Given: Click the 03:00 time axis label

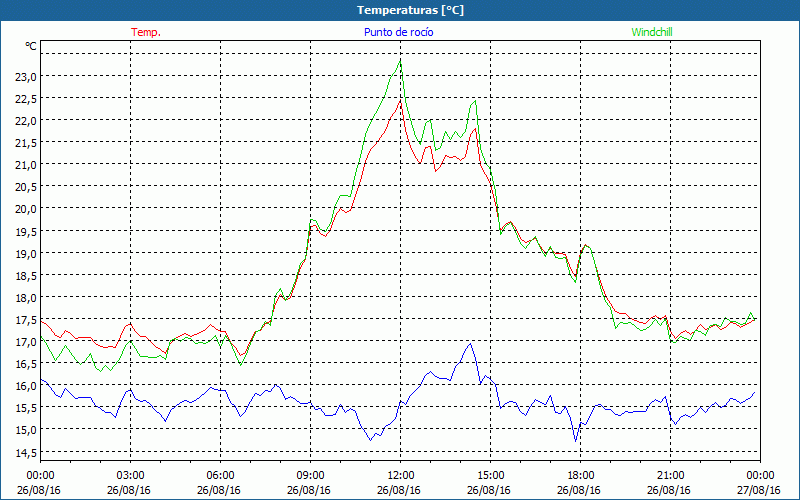Looking at the screenshot, I should click(x=131, y=476).
